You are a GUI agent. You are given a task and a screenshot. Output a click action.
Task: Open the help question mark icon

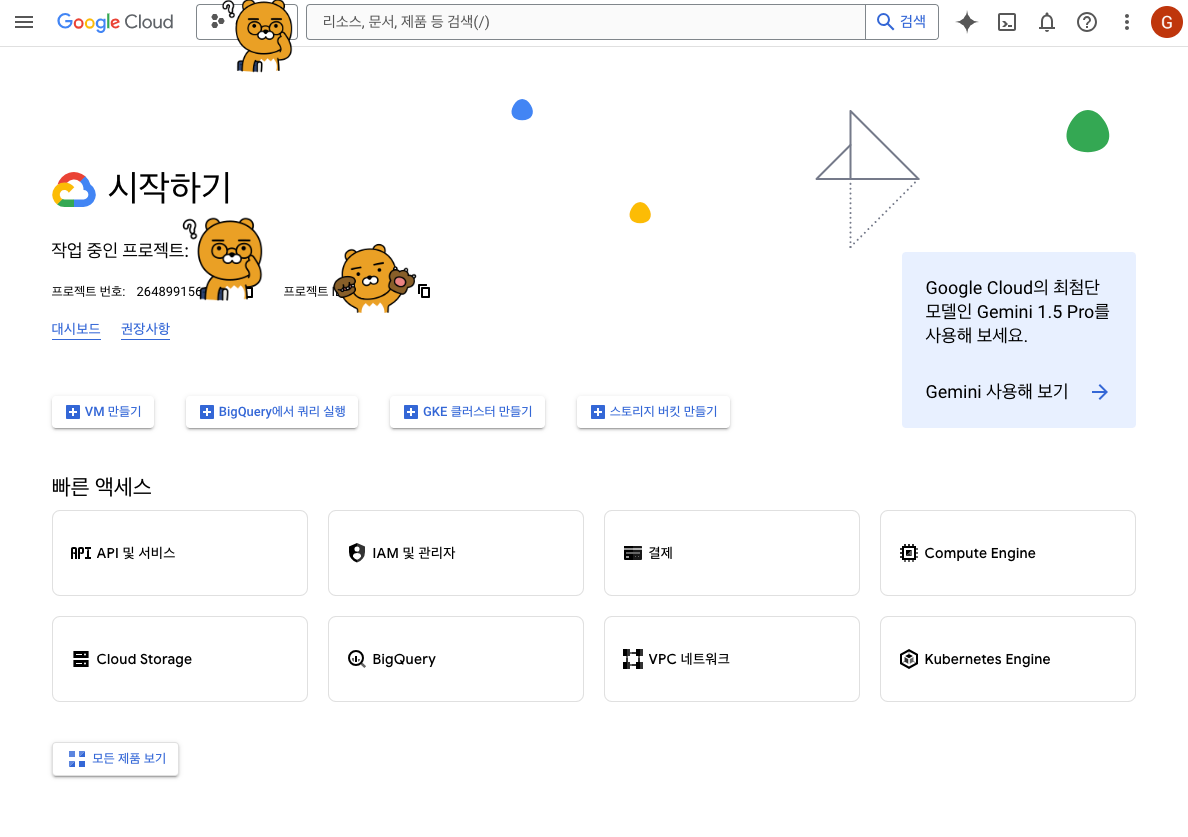(x=1087, y=22)
